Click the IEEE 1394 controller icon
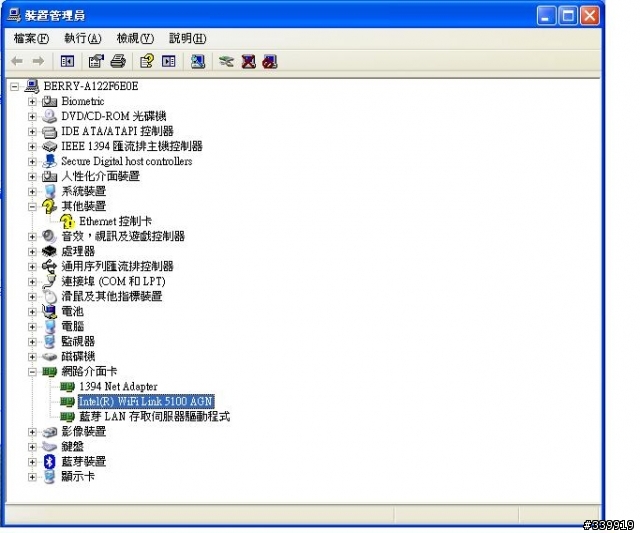This screenshot has width=640, height=533. click(49, 146)
